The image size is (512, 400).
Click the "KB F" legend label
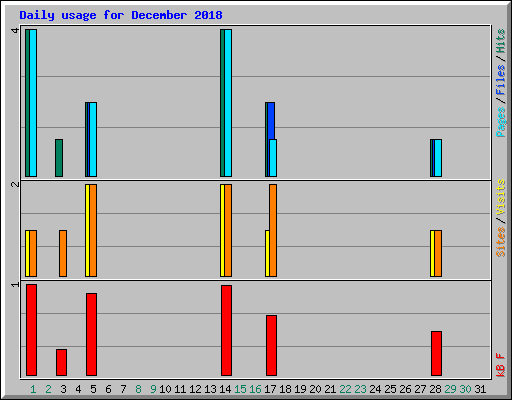500,365
